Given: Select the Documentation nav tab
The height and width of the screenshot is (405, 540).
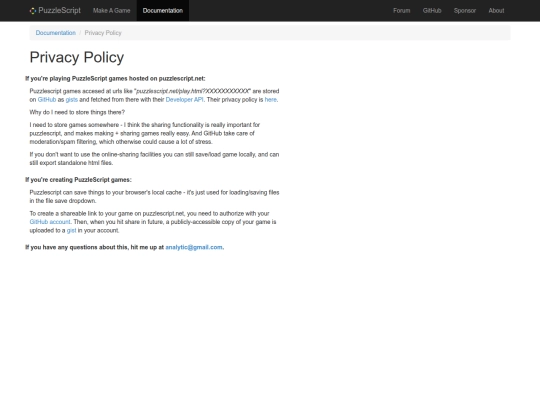Looking at the screenshot, I should pyautogui.click(x=163, y=11).
